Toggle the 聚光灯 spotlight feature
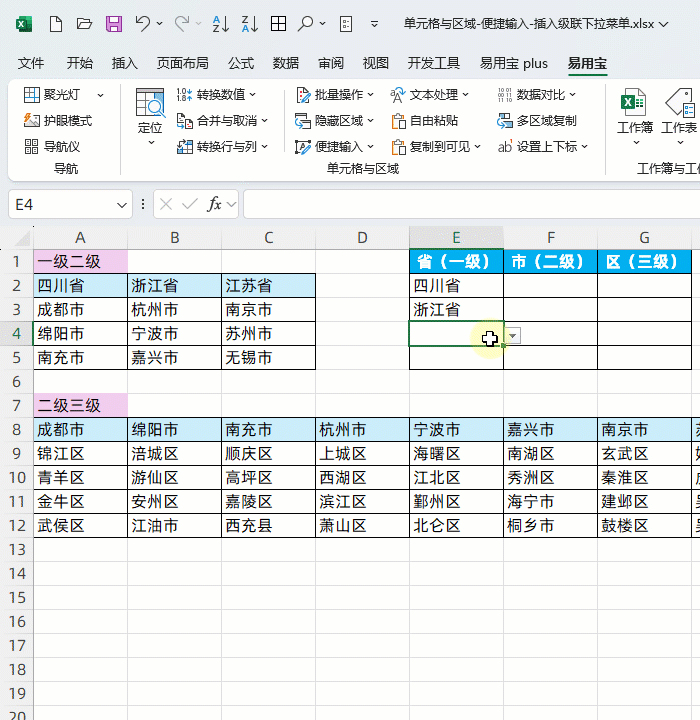 (x=52, y=95)
